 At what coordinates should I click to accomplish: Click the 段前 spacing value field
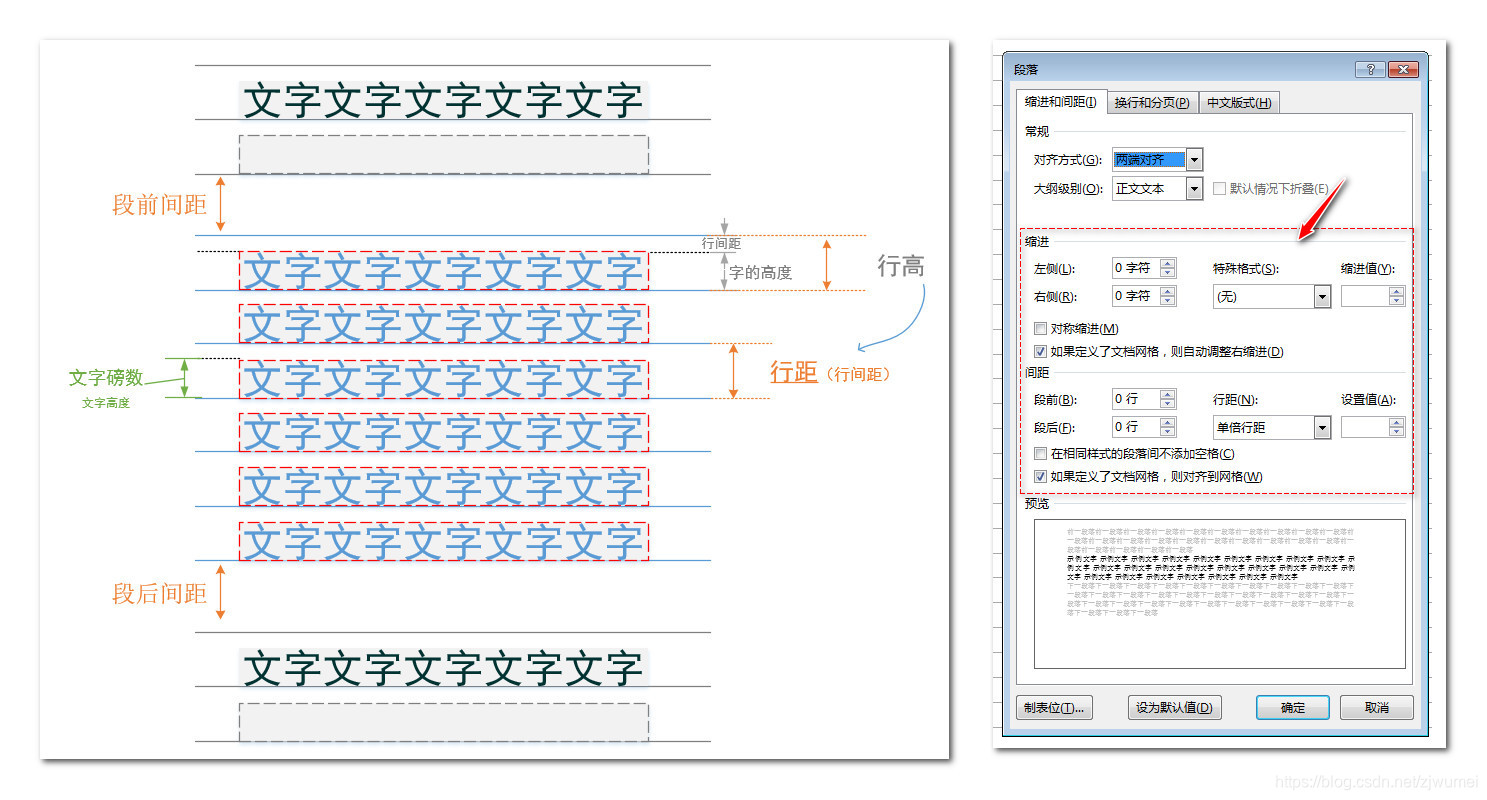click(1135, 399)
